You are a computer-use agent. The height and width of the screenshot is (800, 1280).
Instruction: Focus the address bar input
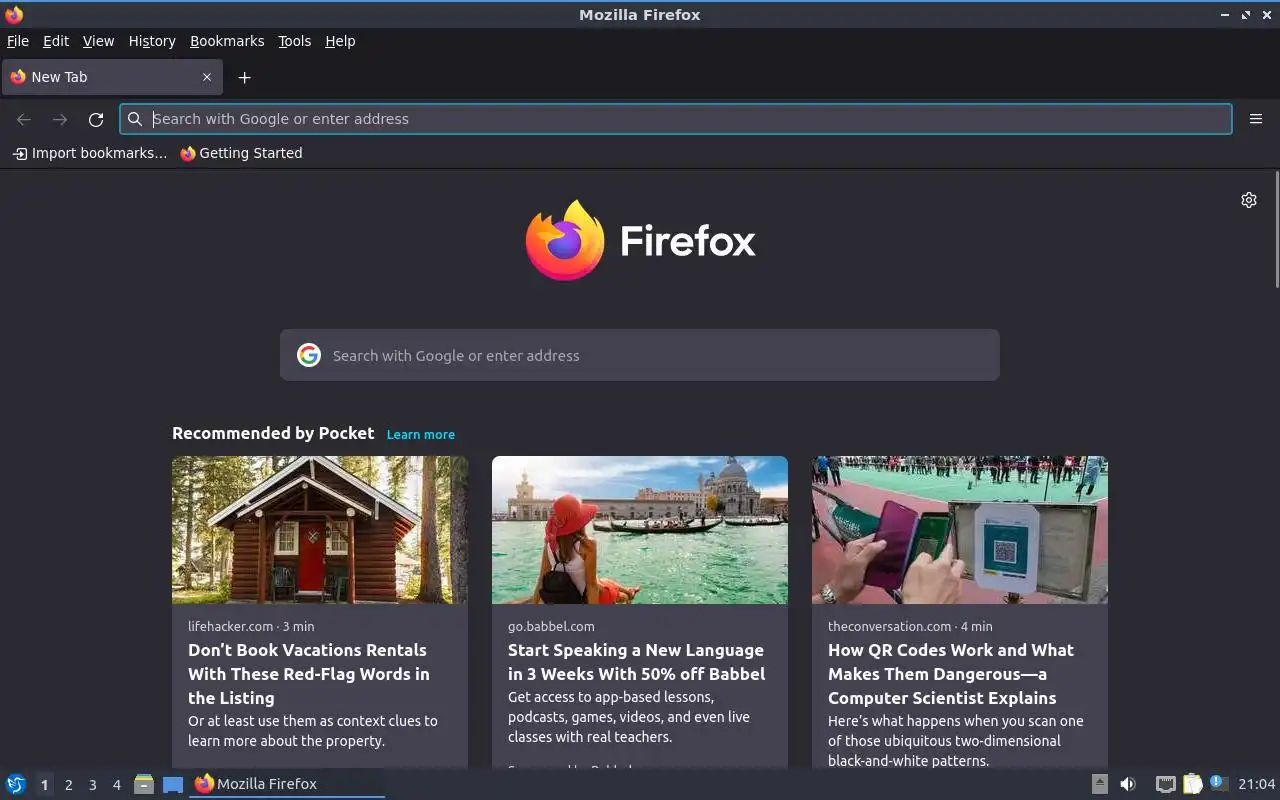[676, 119]
